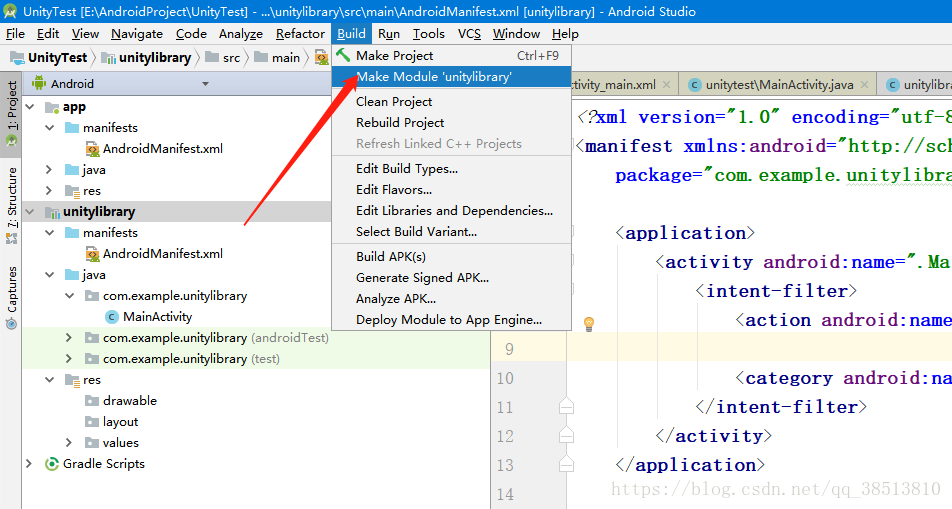Image resolution: width=952 pixels, height=509 pixels.
Task: Collapse the app manifests folder
Action: [x=50, y=128]
